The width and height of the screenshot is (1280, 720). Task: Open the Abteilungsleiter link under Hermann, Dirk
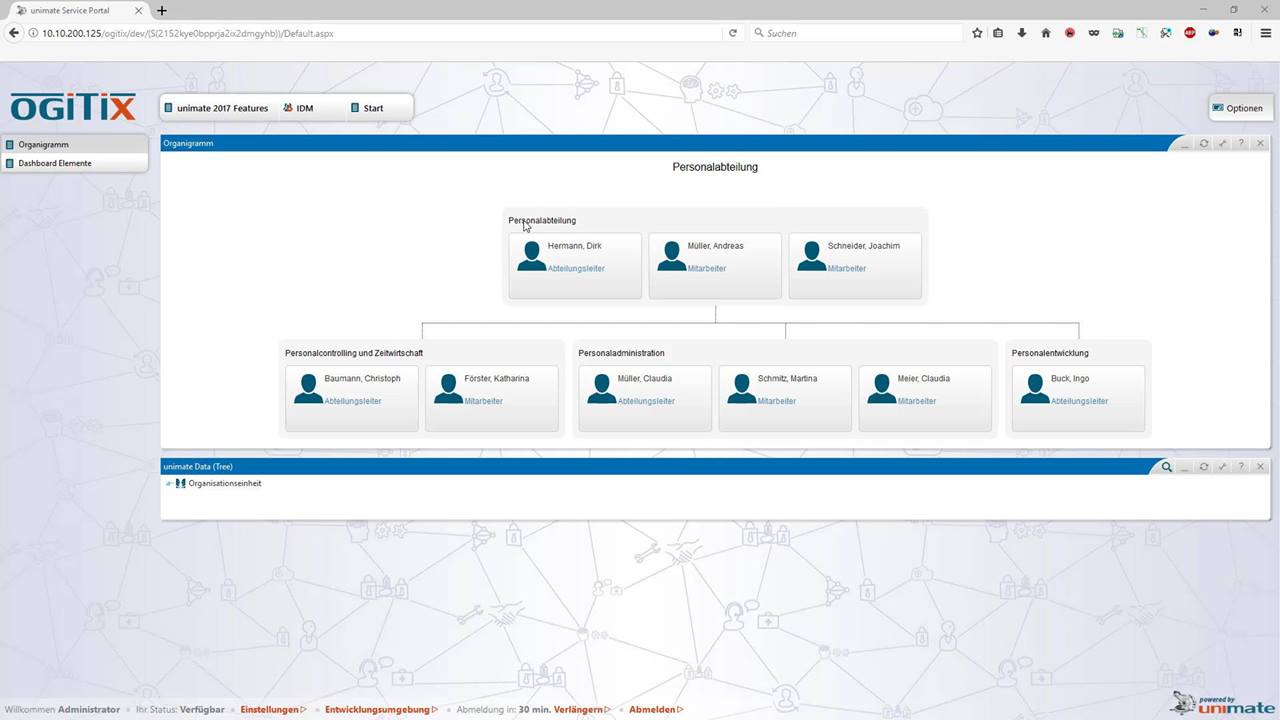tap(576, 269)
